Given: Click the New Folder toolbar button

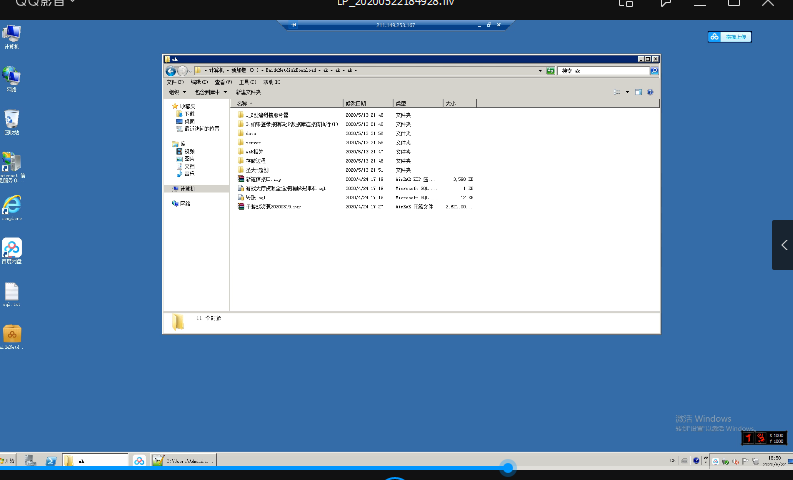Looking at the screenshot, I should 248,92.
